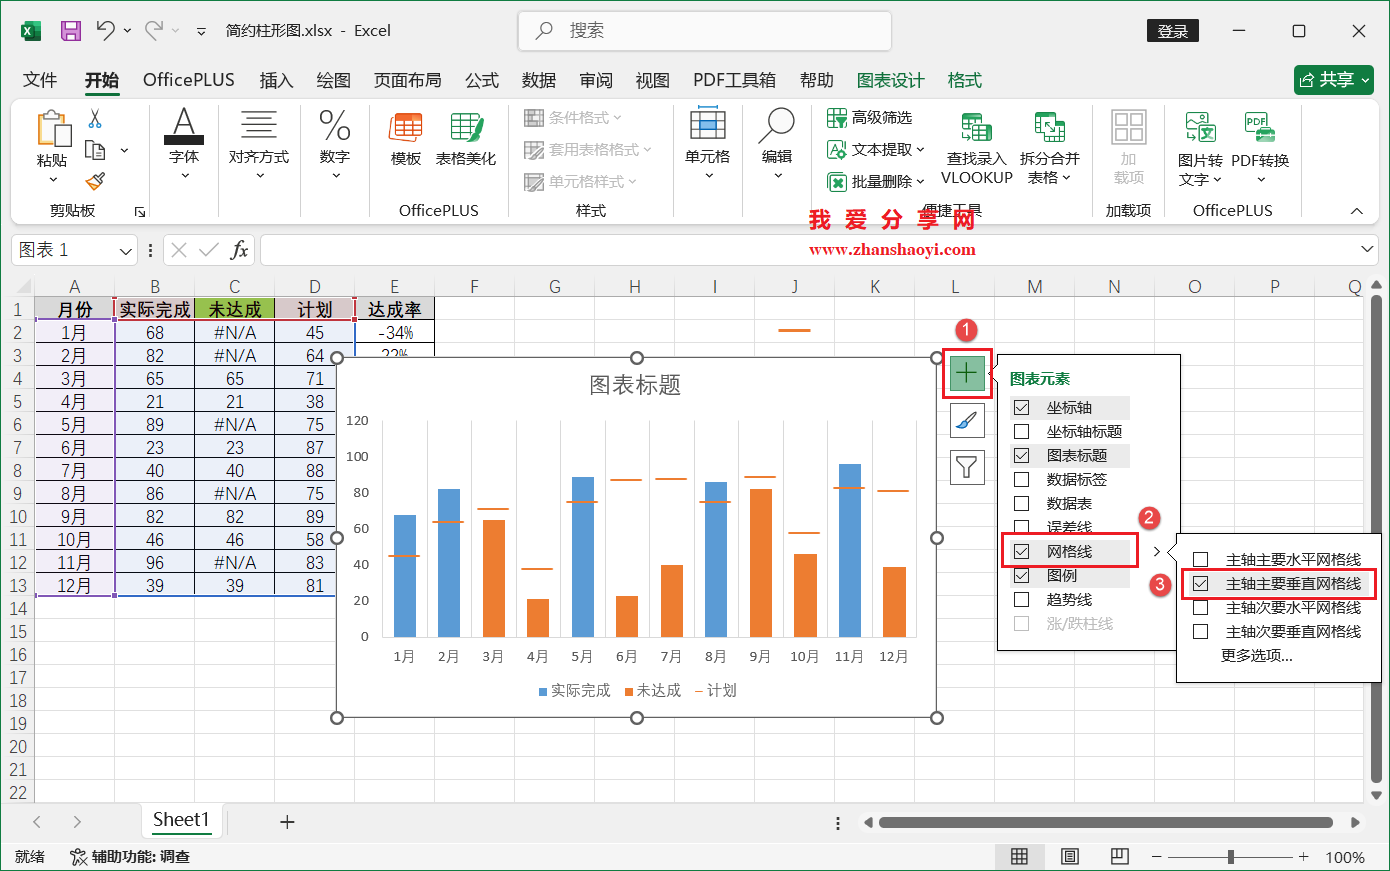Click the 搜索 search box
The width and height of the screenshot is (1390, 871).
click(703, 31)
